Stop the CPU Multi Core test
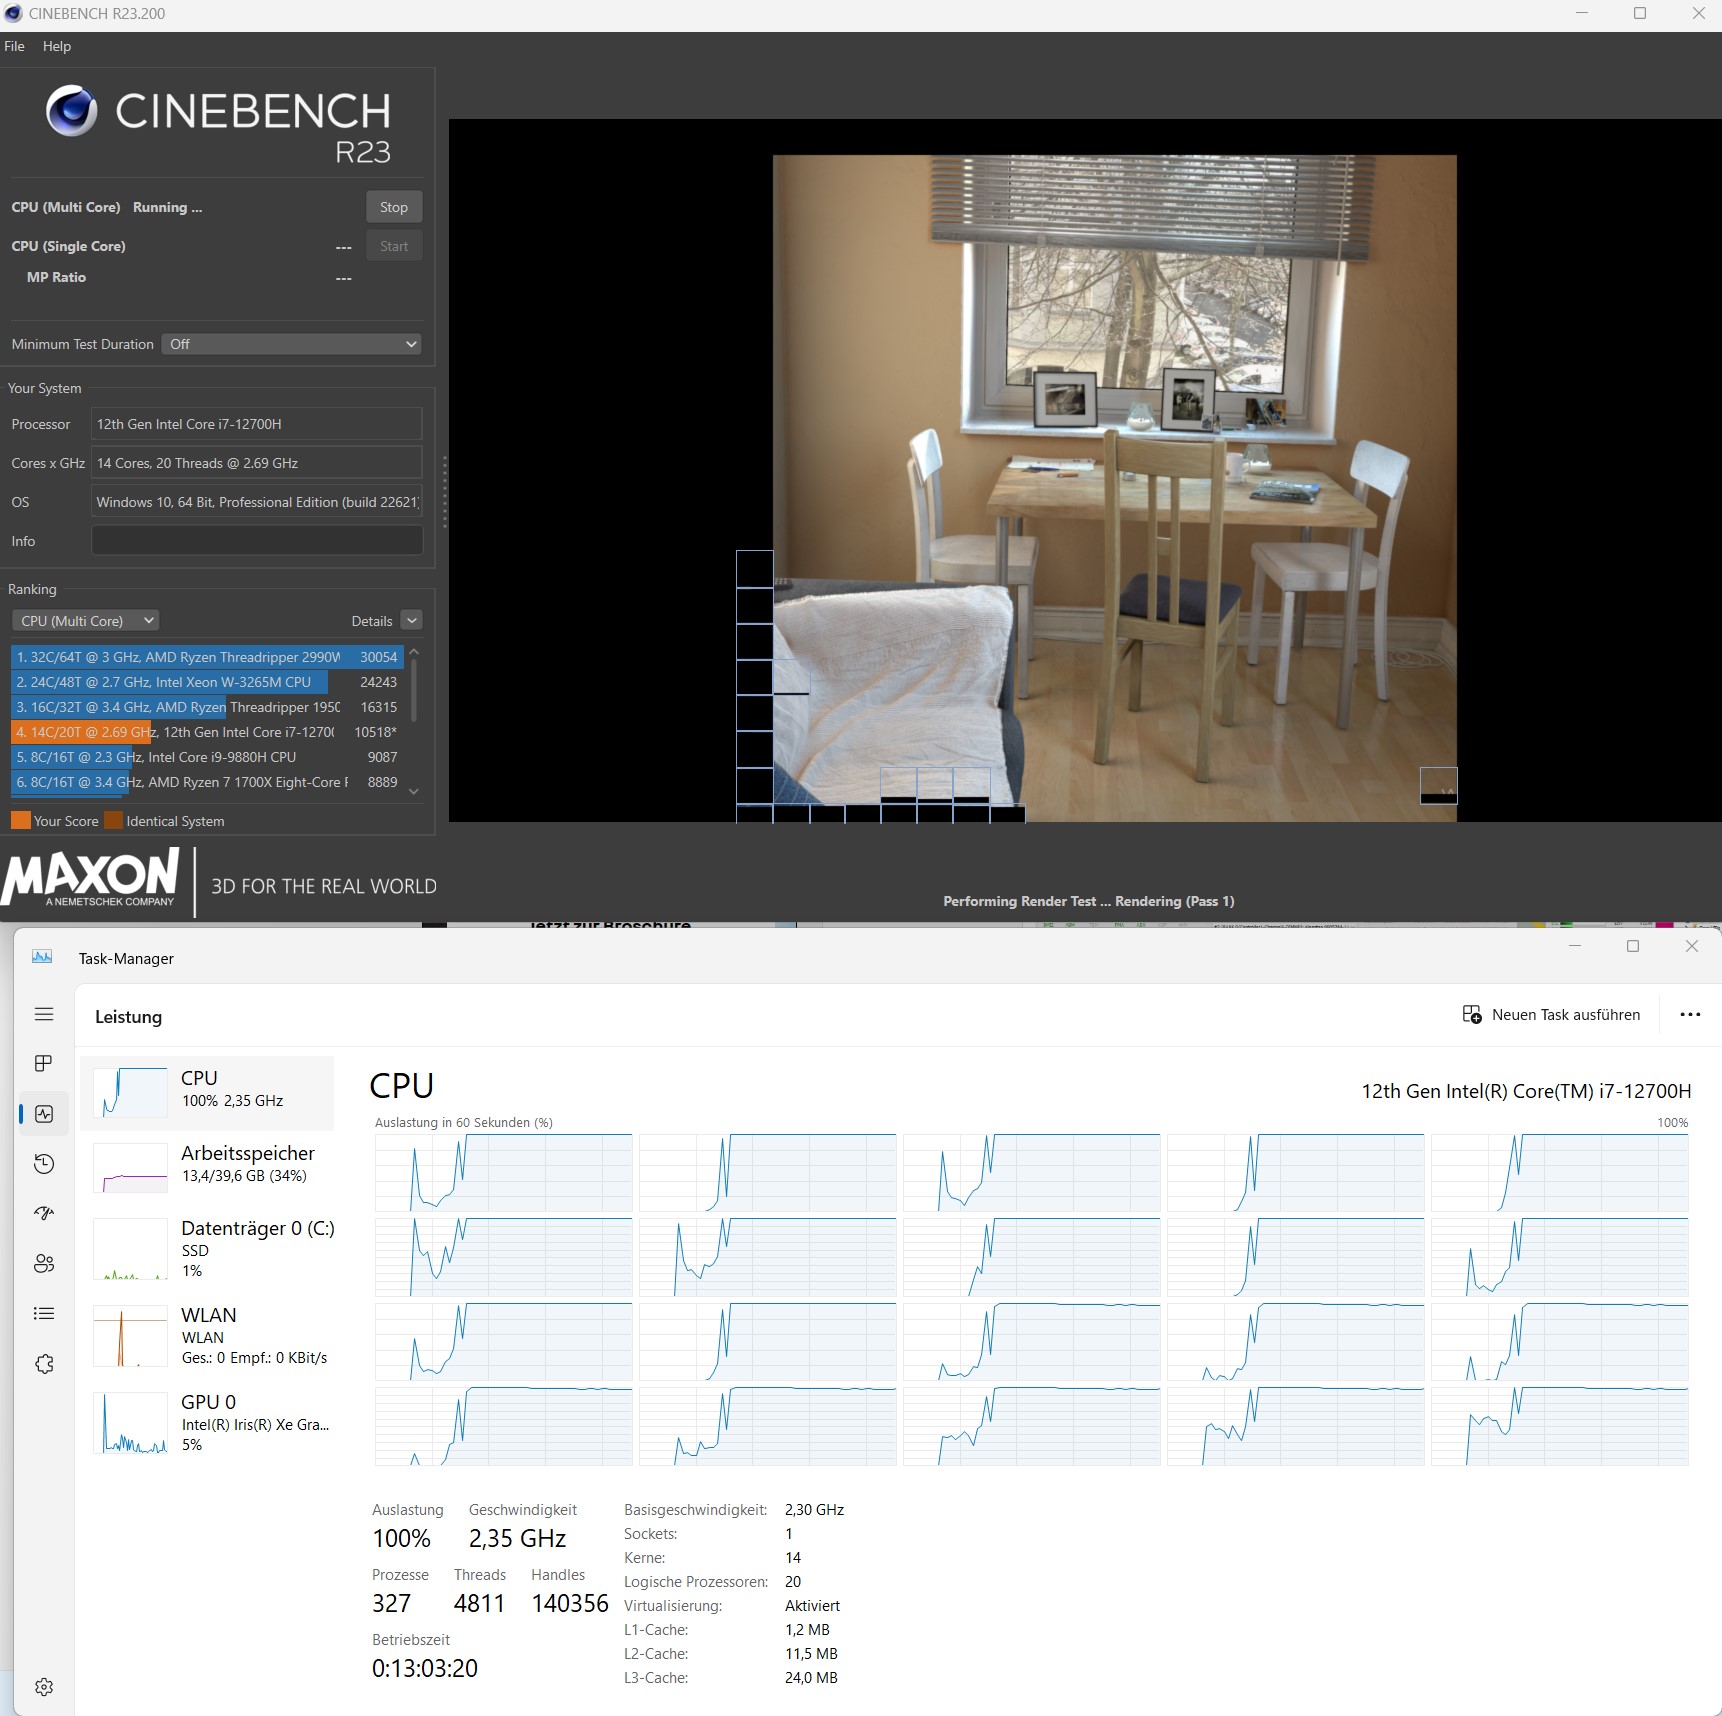Screen dimensions: 1722x1716 [394, 207]
